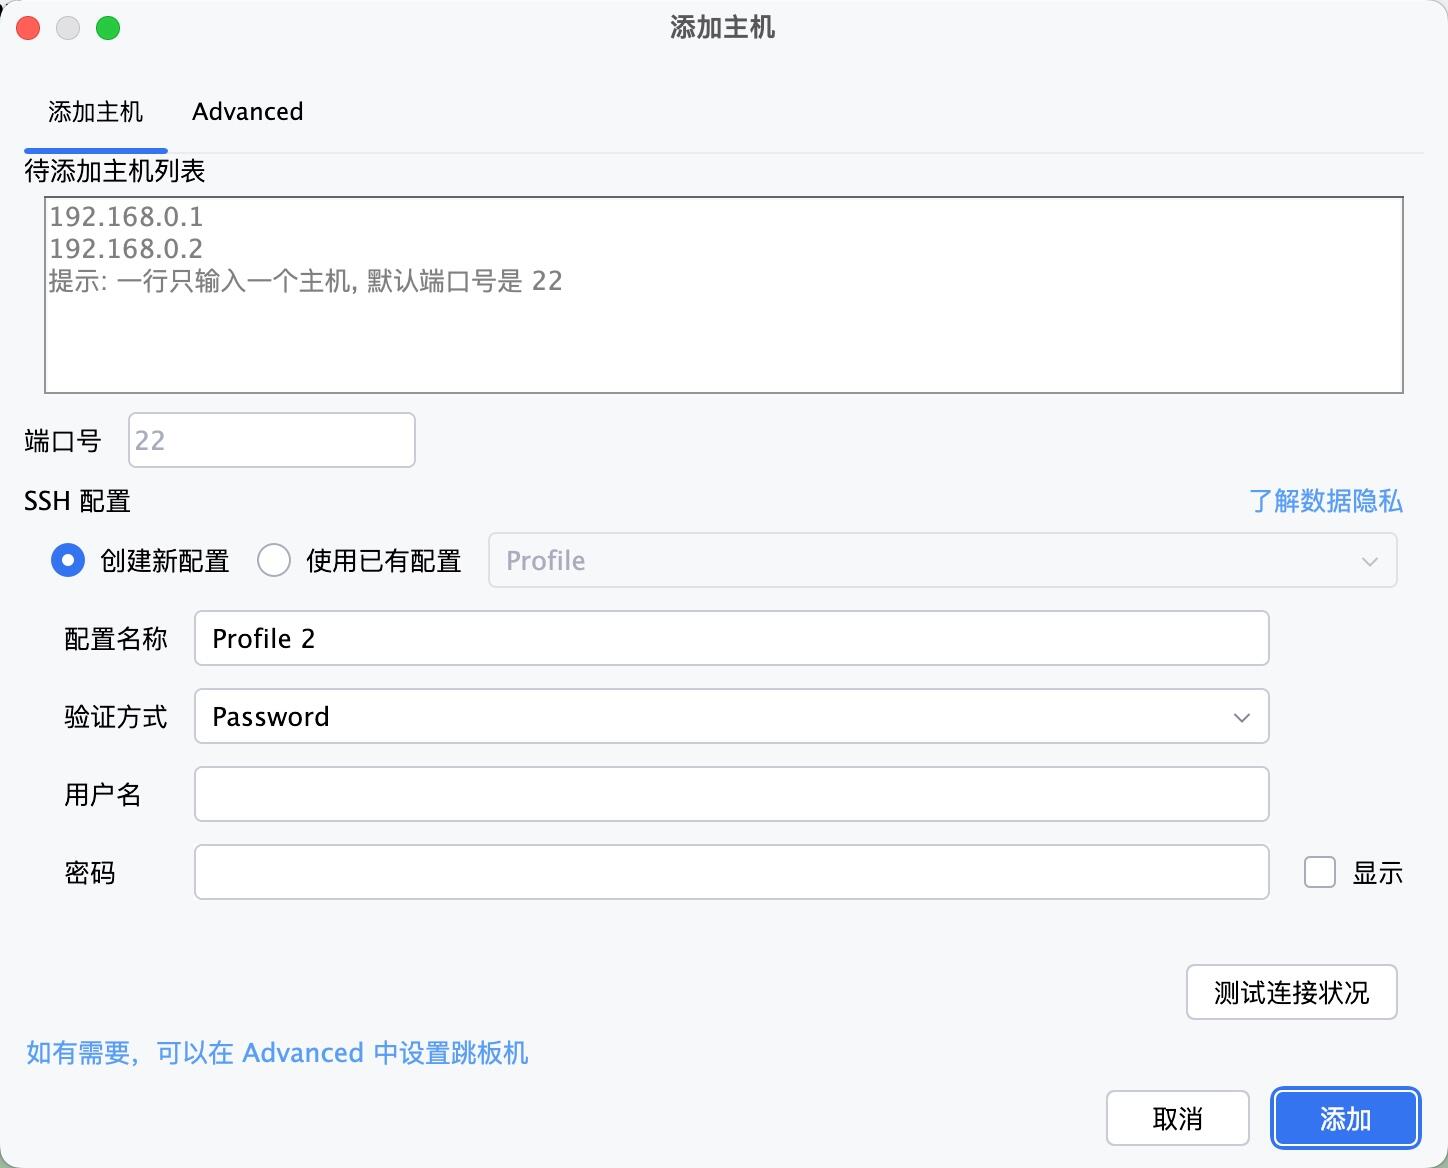This screenshot has height=1168, width=1448.
Task: Click into the 待添加主机列表 host text area
Action: [724, 295]
